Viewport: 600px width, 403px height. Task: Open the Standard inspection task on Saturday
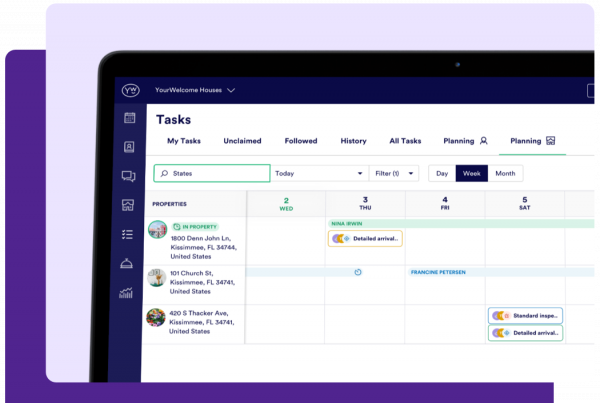tap(525, 316)
